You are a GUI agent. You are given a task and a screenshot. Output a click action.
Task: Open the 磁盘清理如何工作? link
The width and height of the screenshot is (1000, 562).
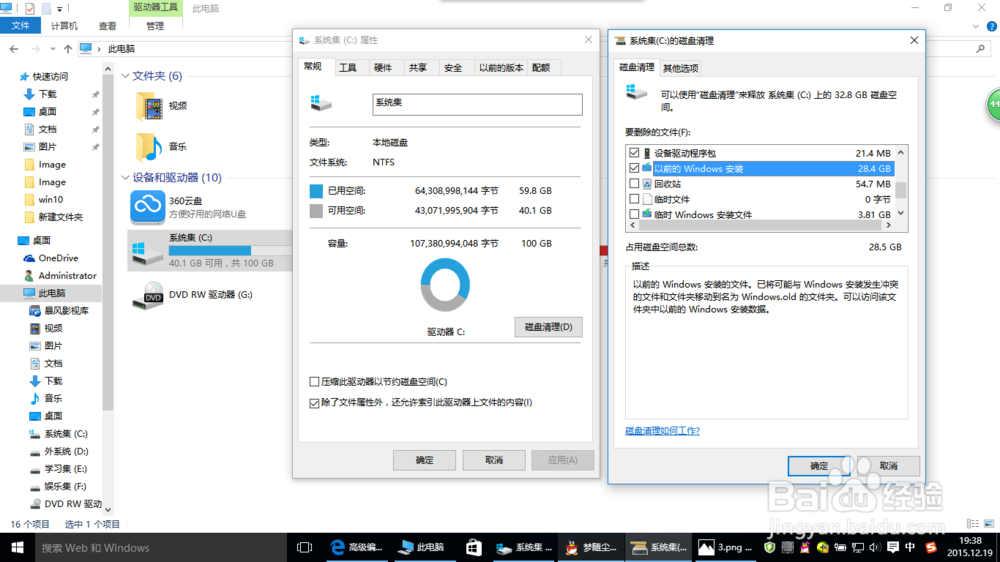[x=663, y=431]
